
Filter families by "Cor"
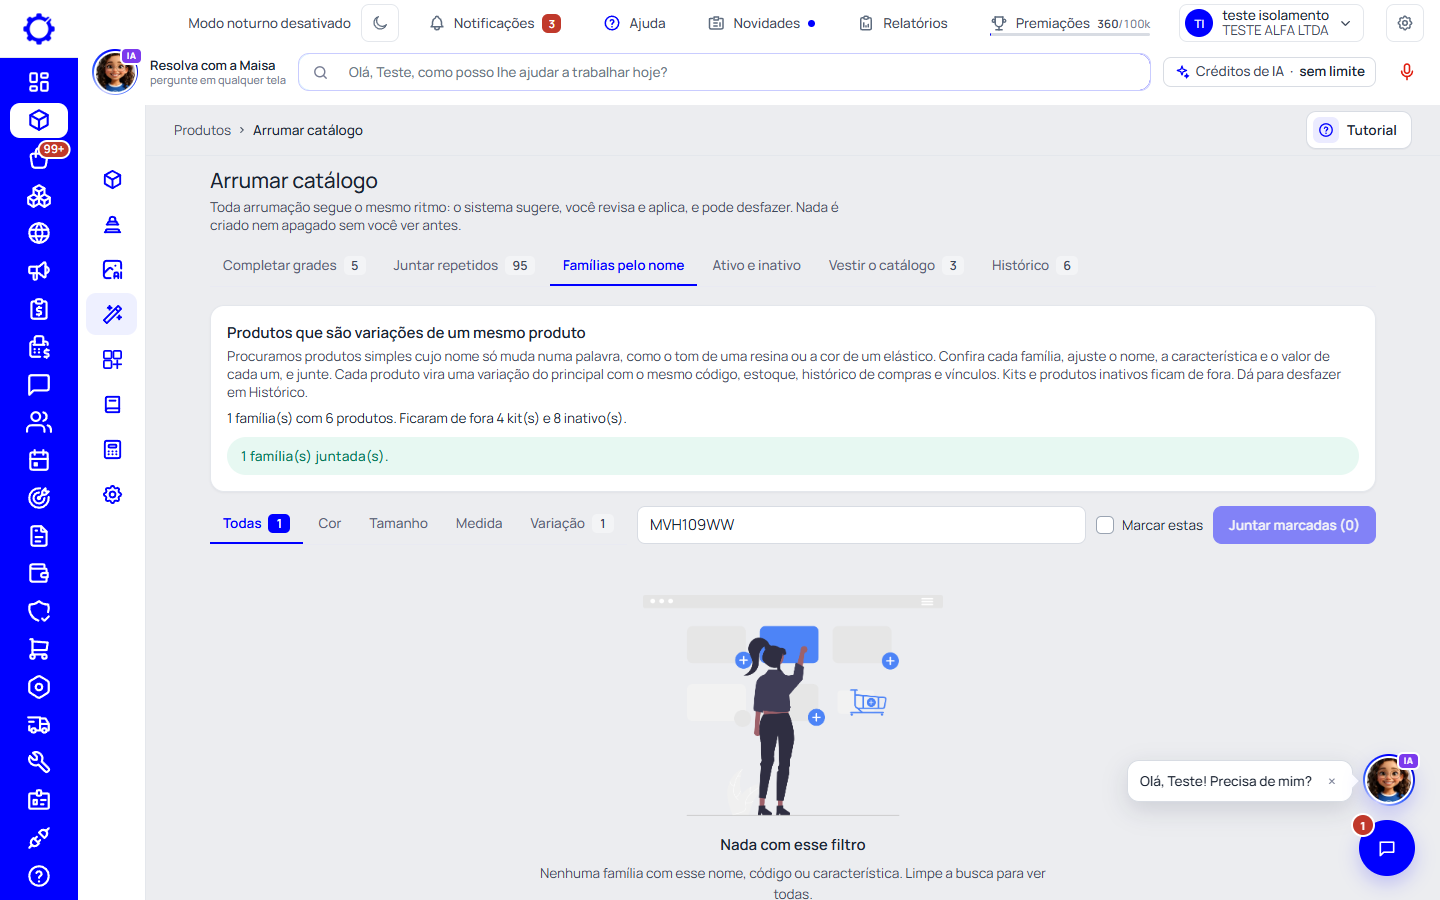(330, 524)
